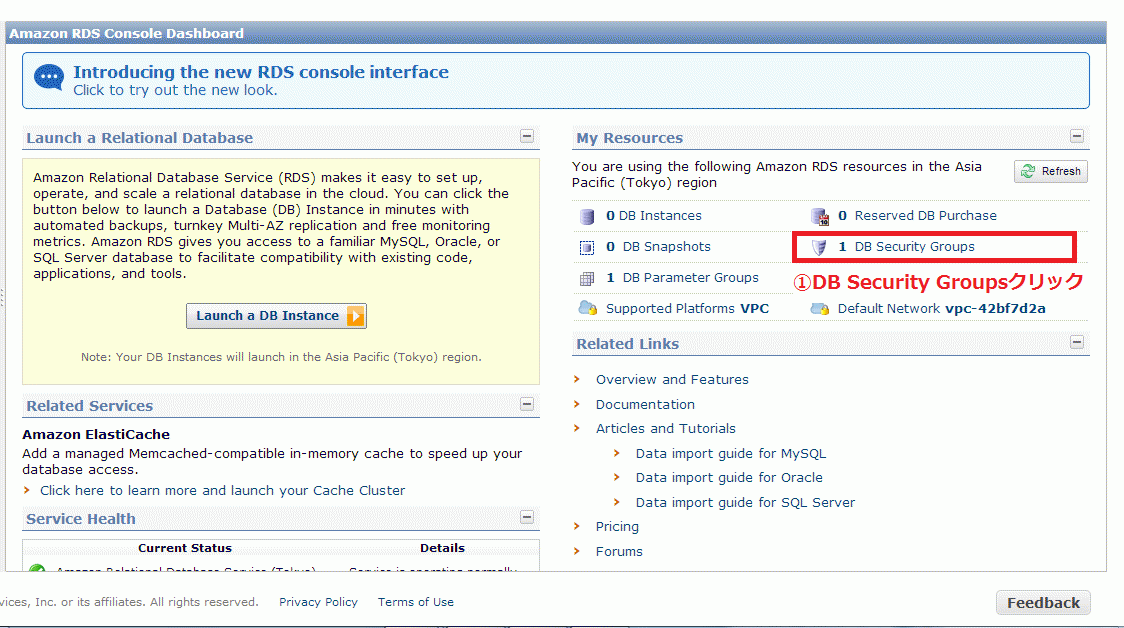Click the Launch a DB Instance button
The image size is (1124, 628).
[x=277, y=316]
